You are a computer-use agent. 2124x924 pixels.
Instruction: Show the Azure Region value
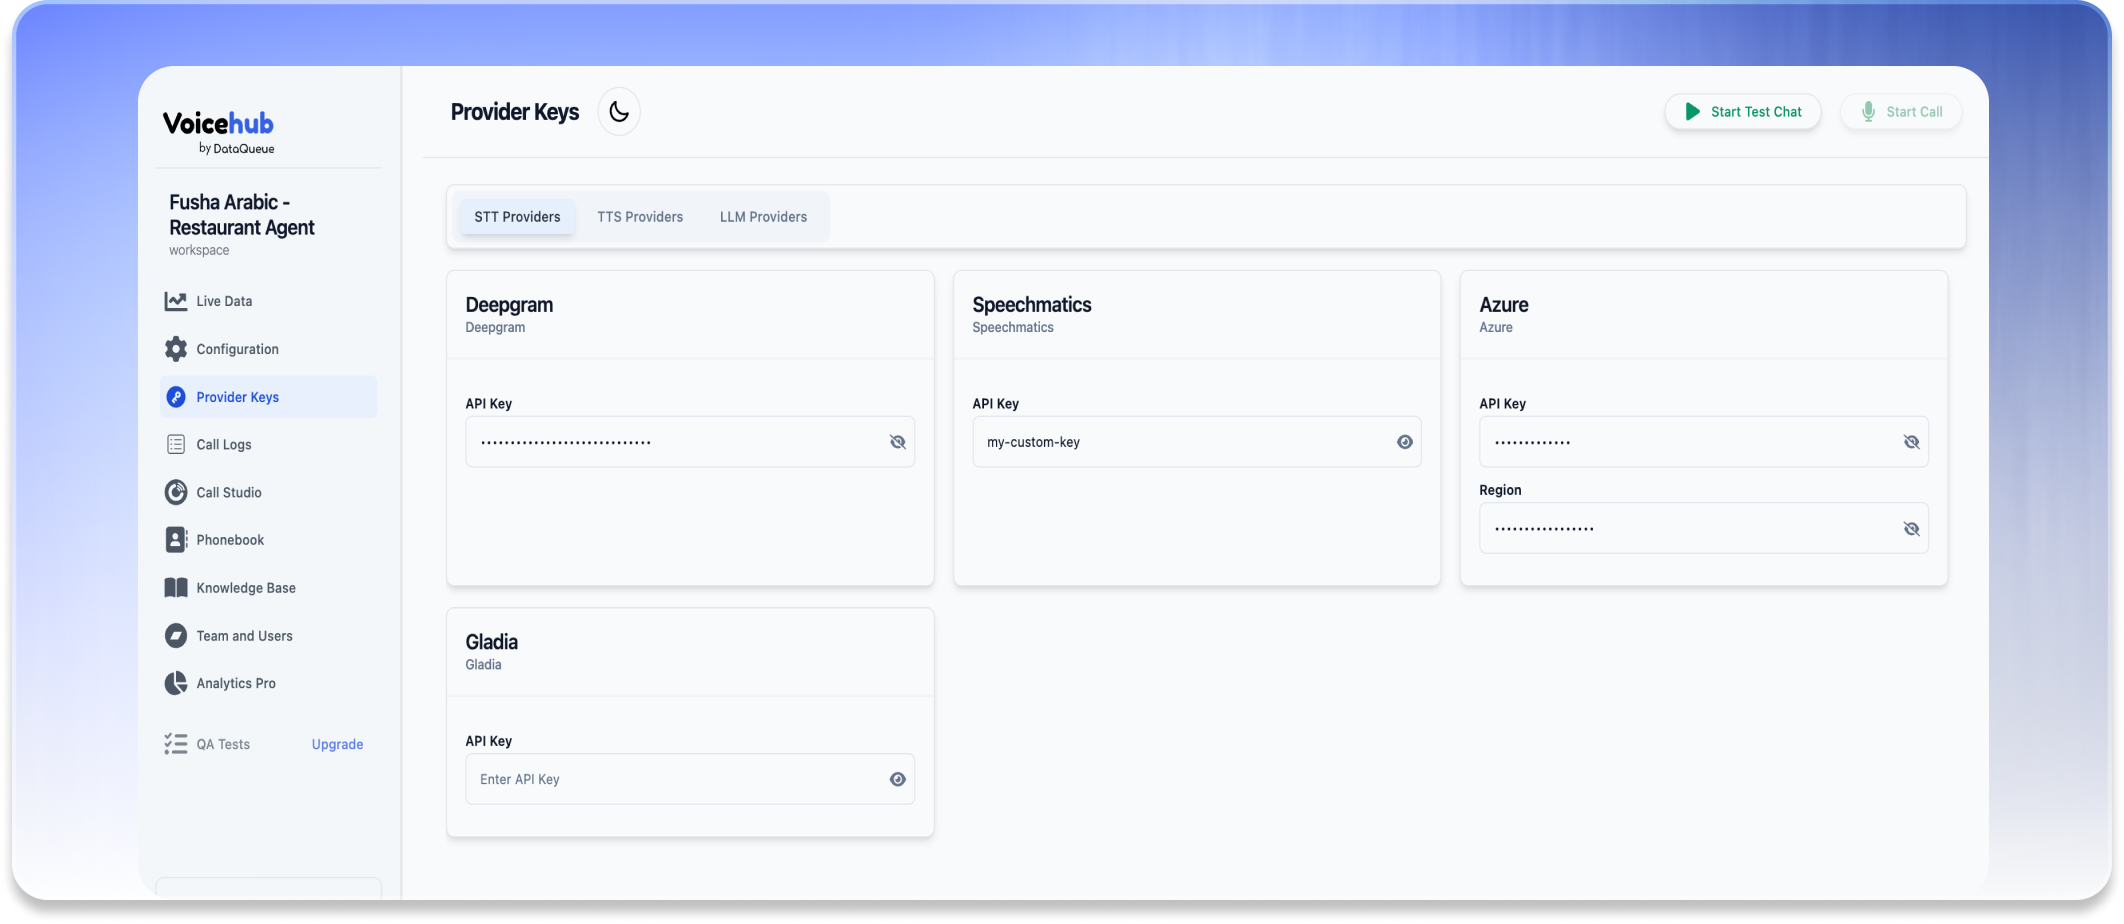[x=1911, y=529]
